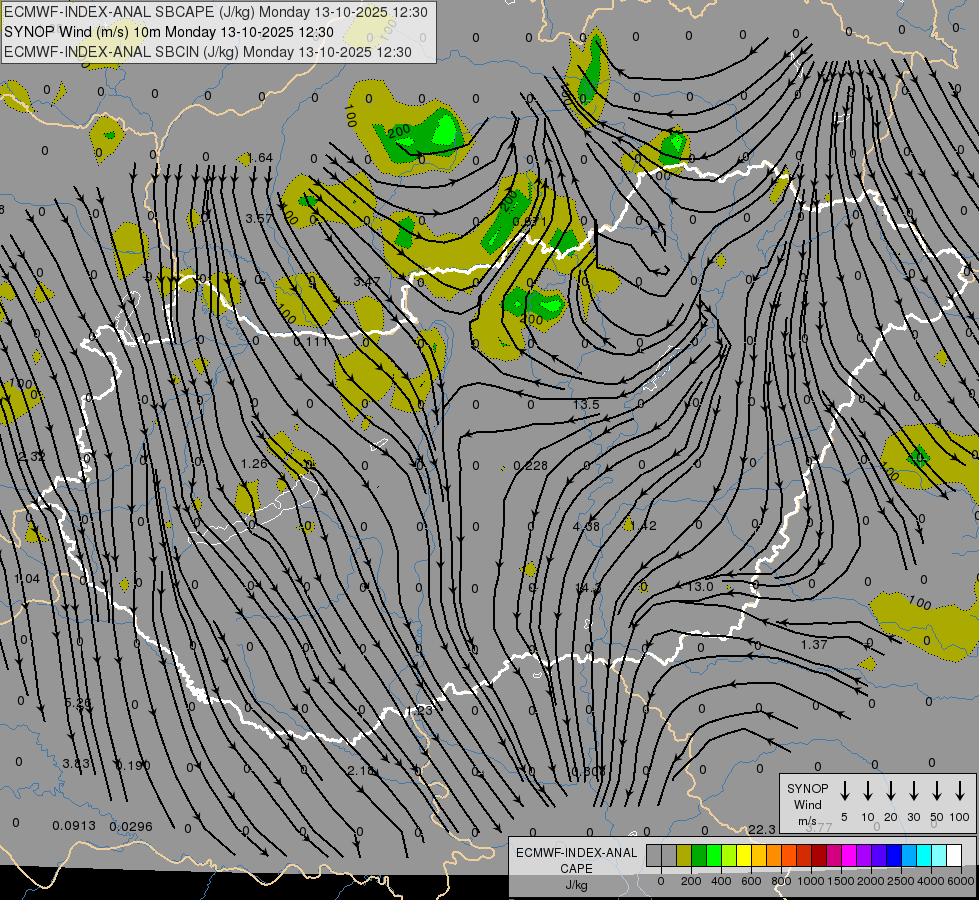
Task: Click the 22.3 value near the wind legend
Action: click(762, 829)
